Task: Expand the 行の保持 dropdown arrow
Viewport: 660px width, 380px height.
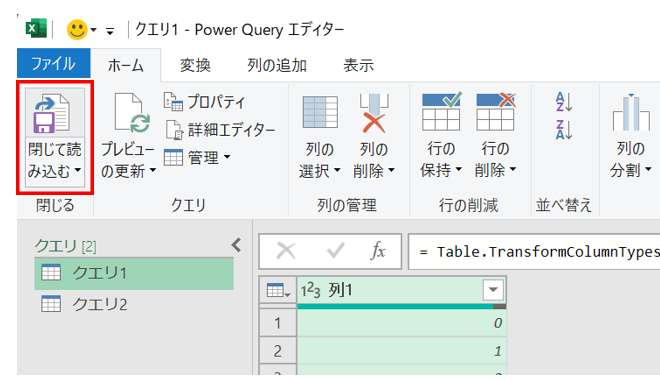Action: (x=458, y=169)
